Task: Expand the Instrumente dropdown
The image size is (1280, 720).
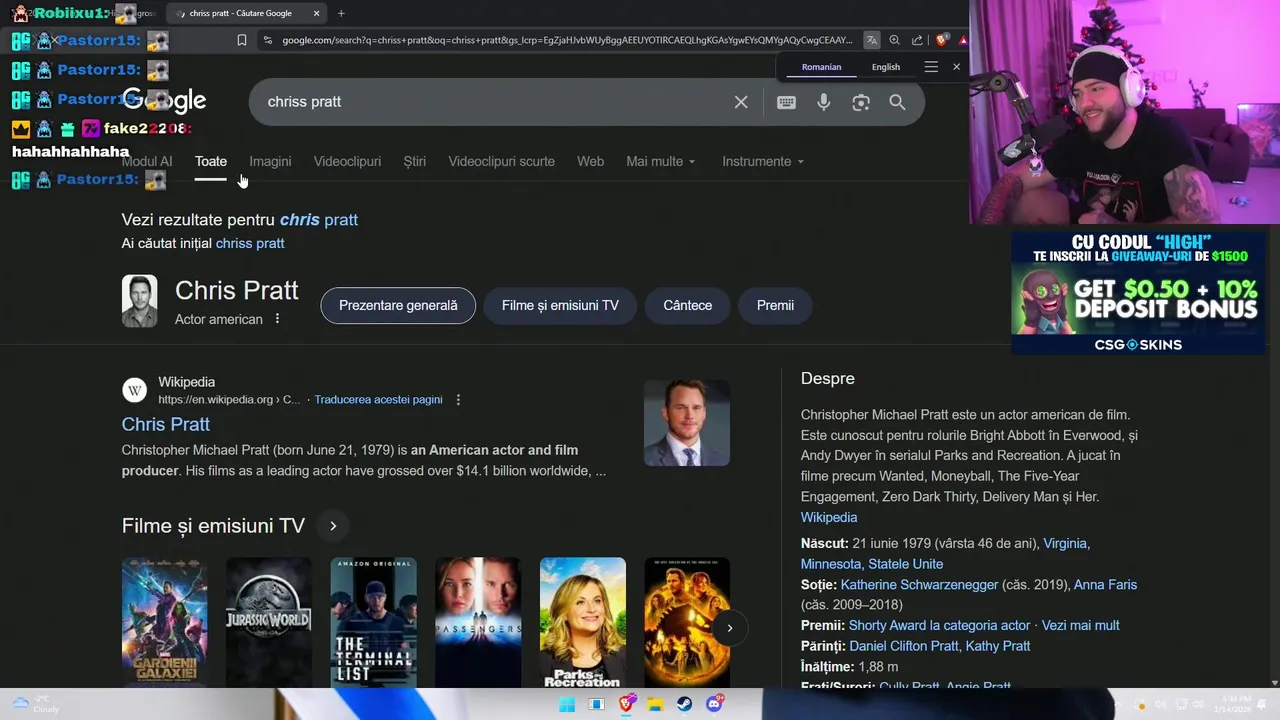Action: (x=763, y=161)
